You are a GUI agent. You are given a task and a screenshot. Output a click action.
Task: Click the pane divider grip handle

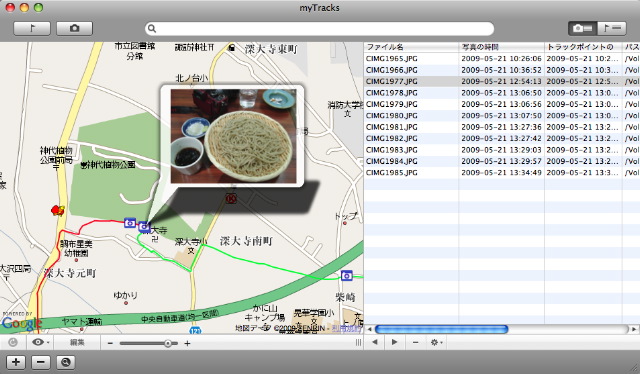tap(358, 343)
